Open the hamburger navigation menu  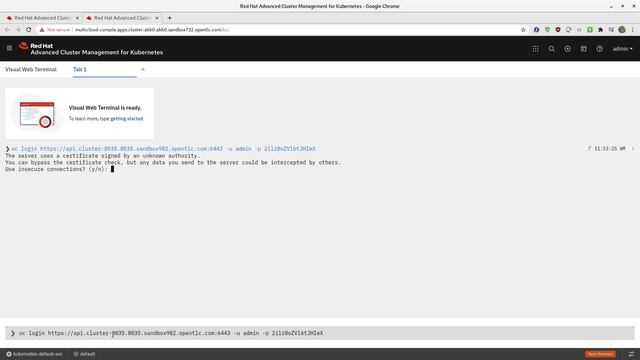point(9,48)
